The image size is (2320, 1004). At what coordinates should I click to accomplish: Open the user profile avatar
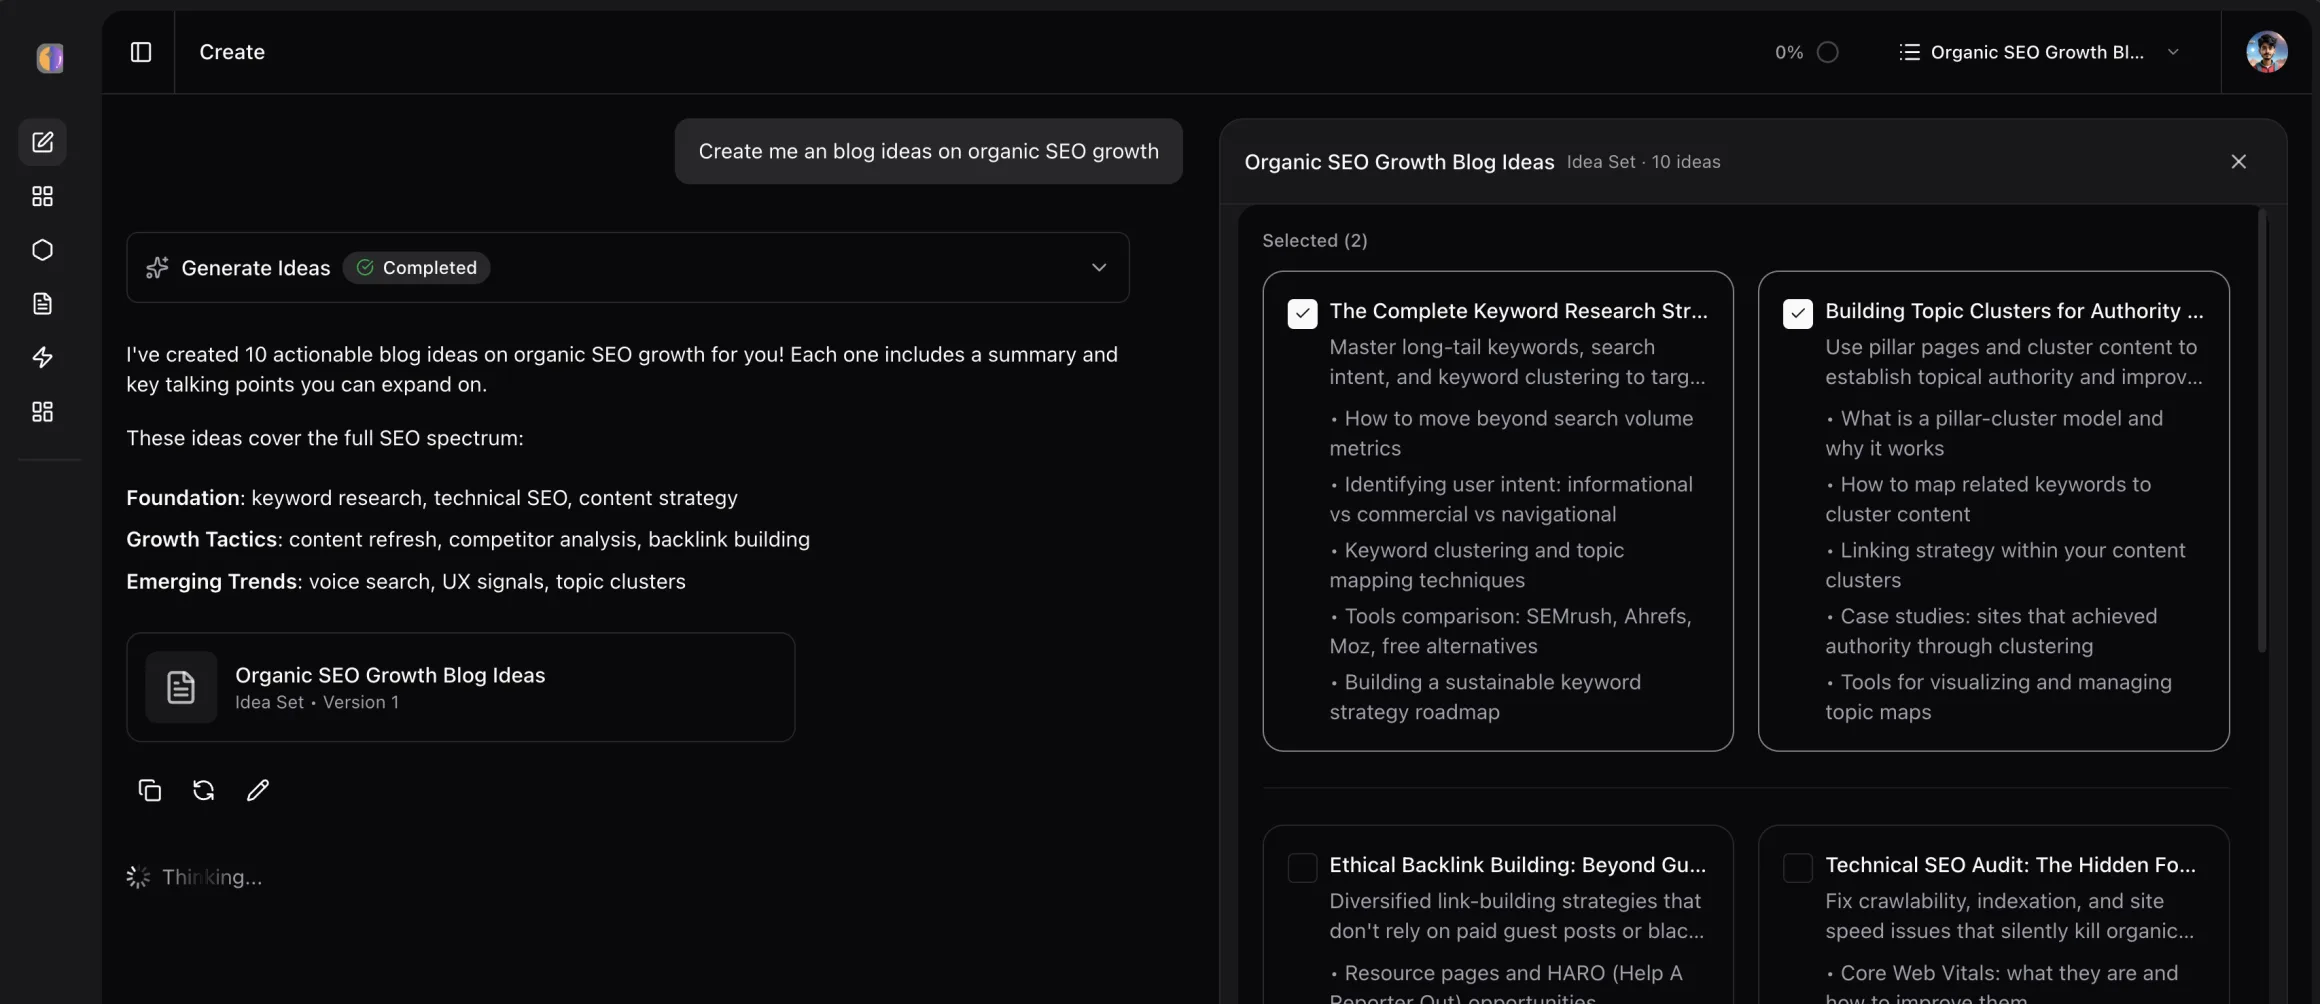[2266, 52]
